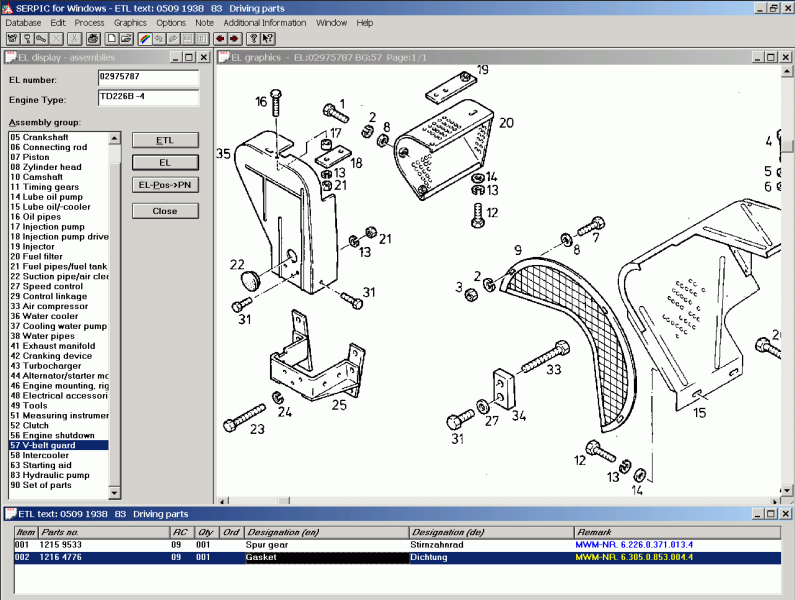
Task: Click the EL number input field
Action: [148, 77]
